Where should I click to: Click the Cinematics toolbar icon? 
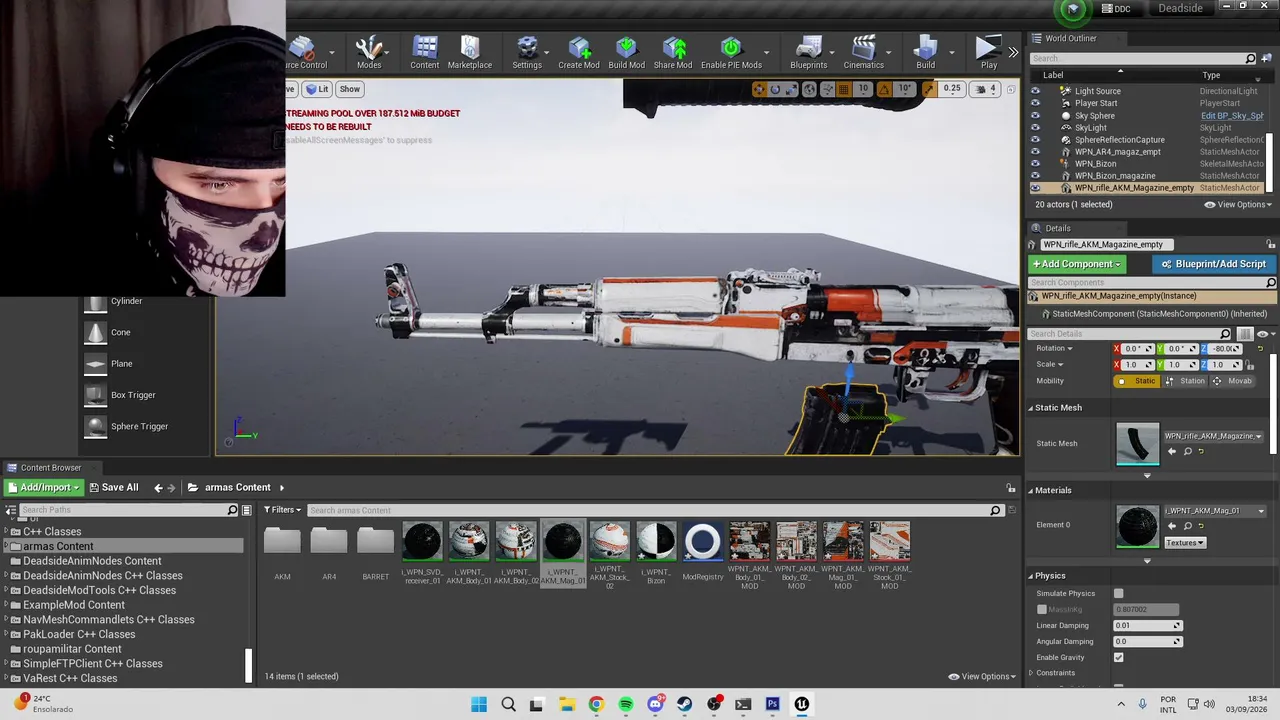[863, 52]
